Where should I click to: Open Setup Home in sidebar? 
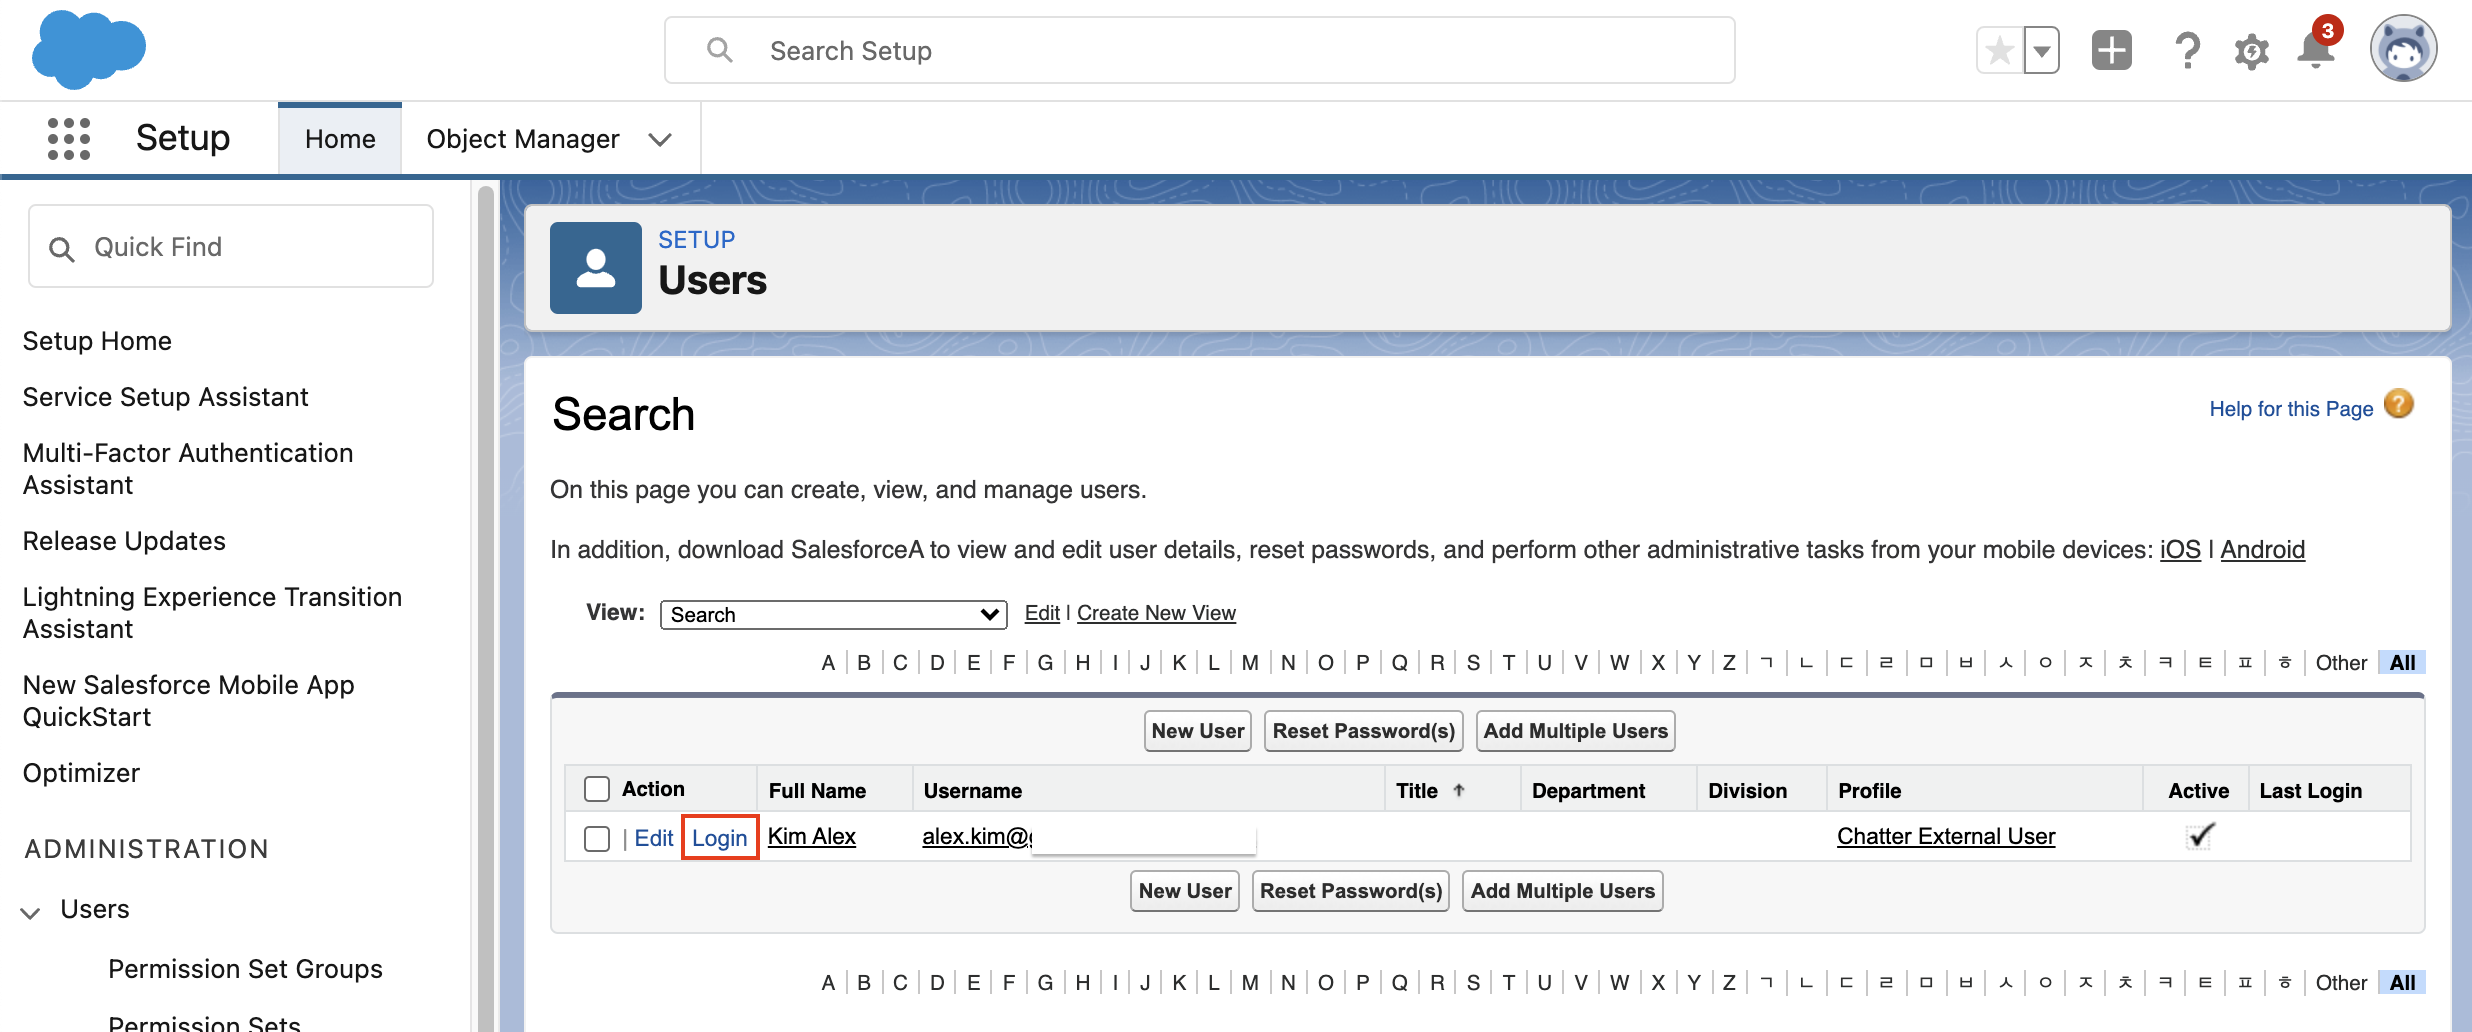tap(97, 341)
